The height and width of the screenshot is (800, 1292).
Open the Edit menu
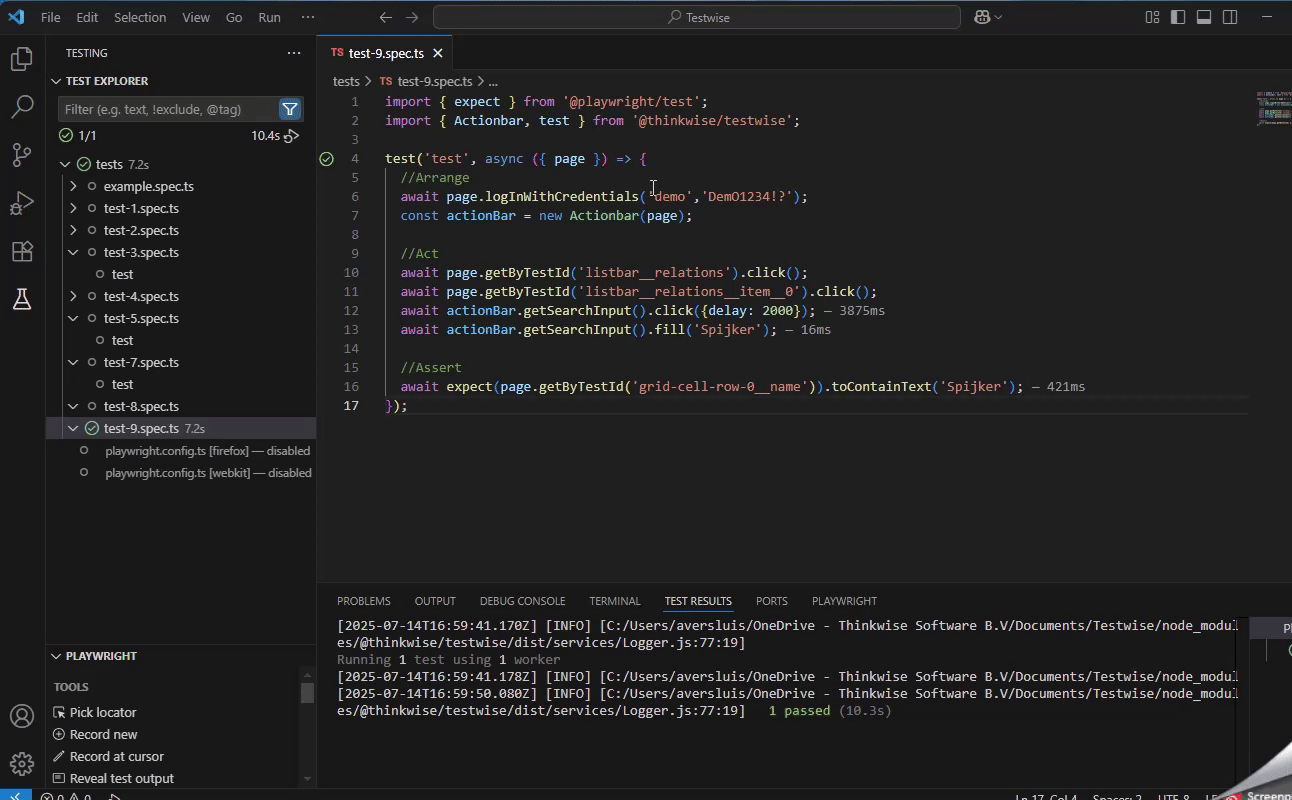click(87, 17)
